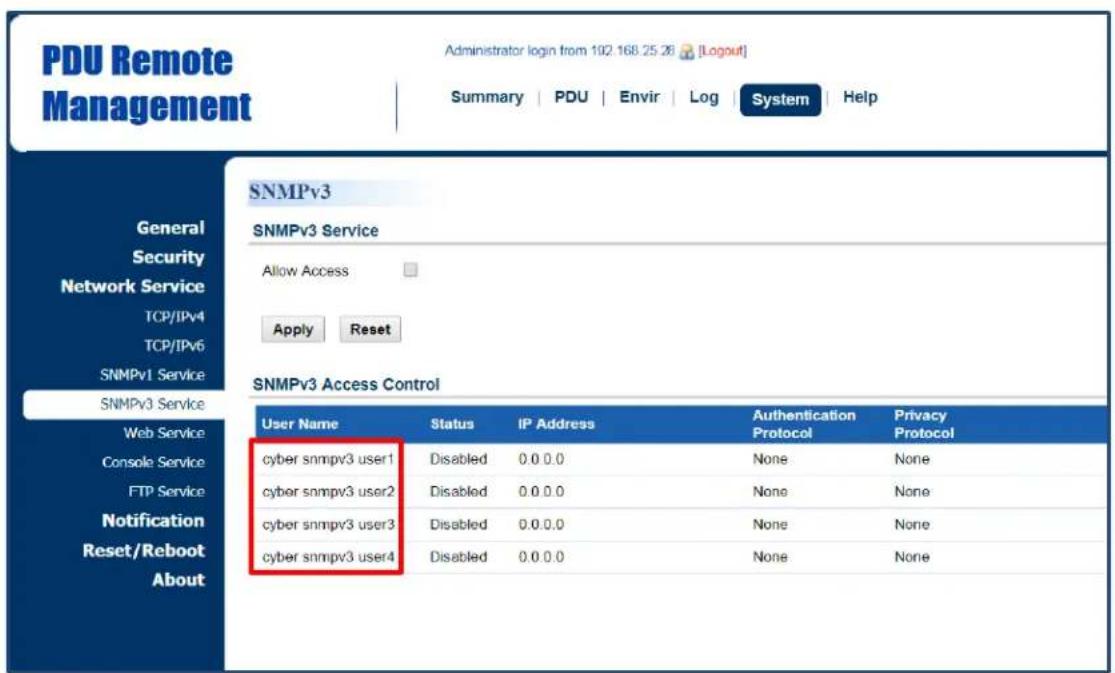
Task: Open user cyber snmpv3 user1
Action: (x=328, y=460)
